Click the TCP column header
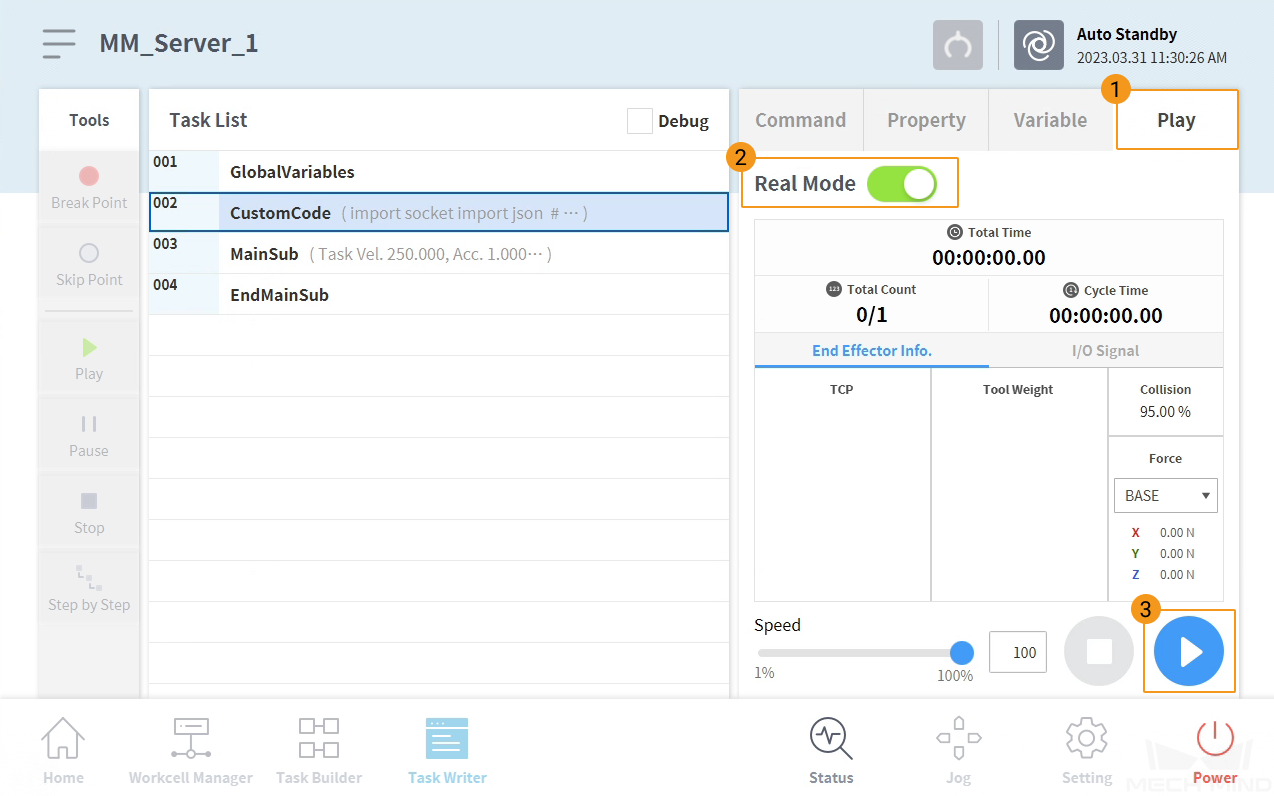 point(842,389)
